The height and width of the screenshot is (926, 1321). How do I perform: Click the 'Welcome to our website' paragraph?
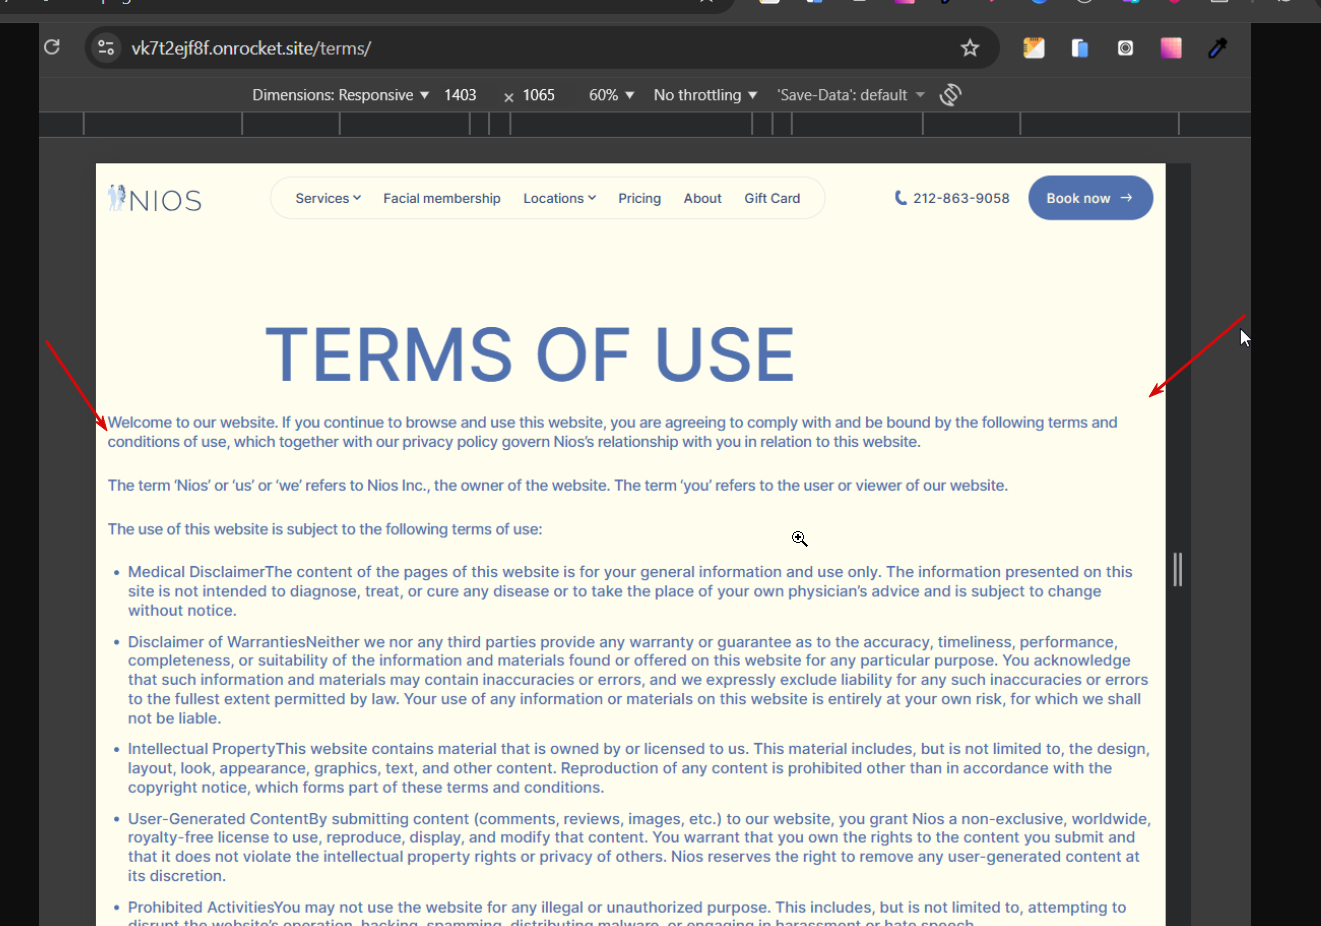point(612,432)
